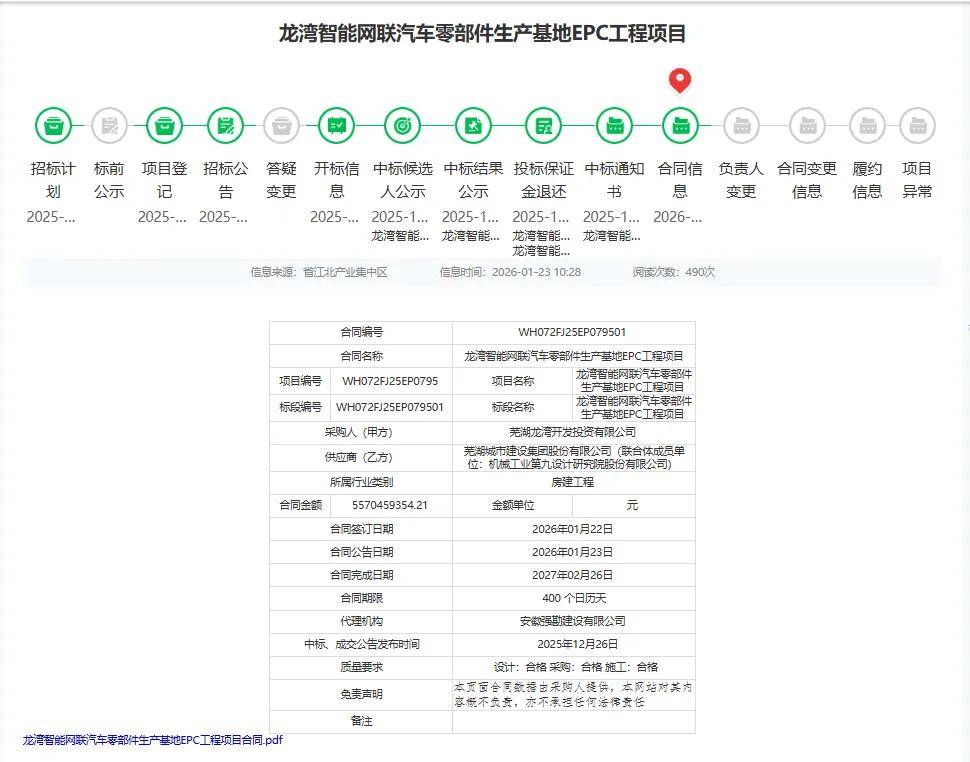The width and height of the screenshot is (970, 762).
Task: Open the 中标候选人公示 target icon
Action: [x=402, y=126]
